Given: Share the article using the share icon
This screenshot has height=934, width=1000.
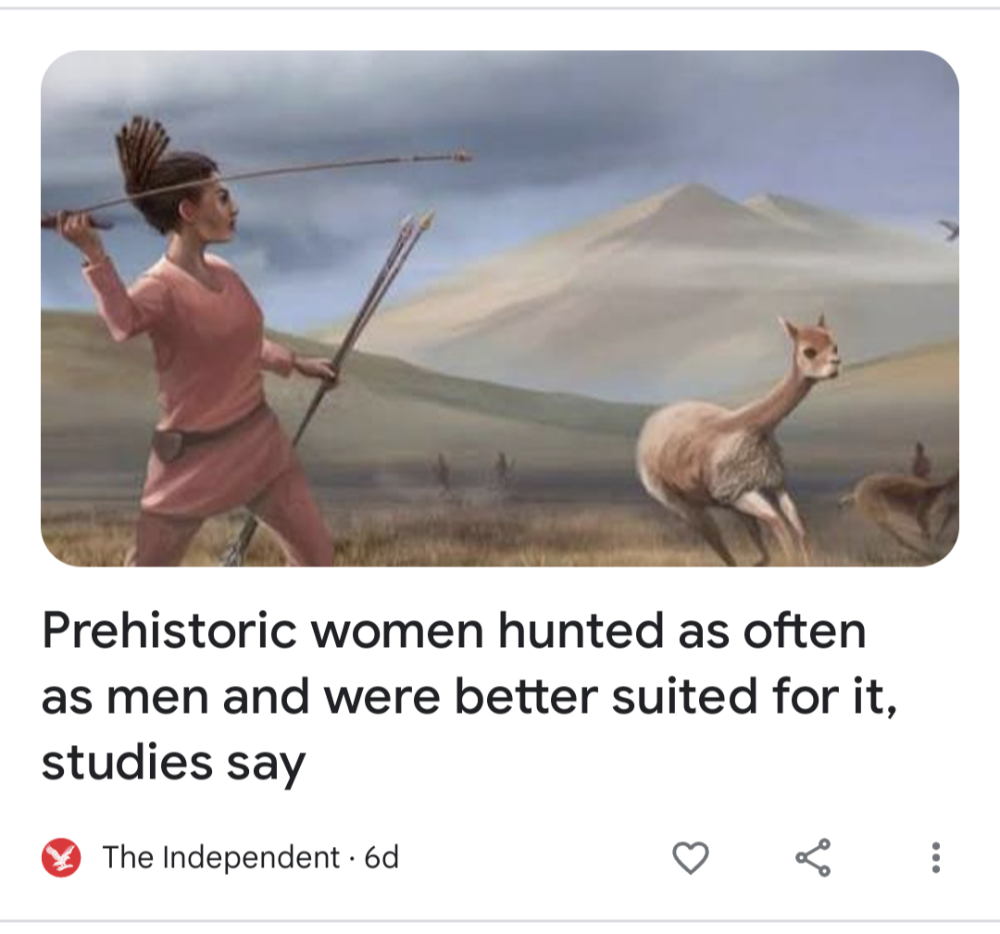Looking at the screenshot, I should [x=813, y=857].
